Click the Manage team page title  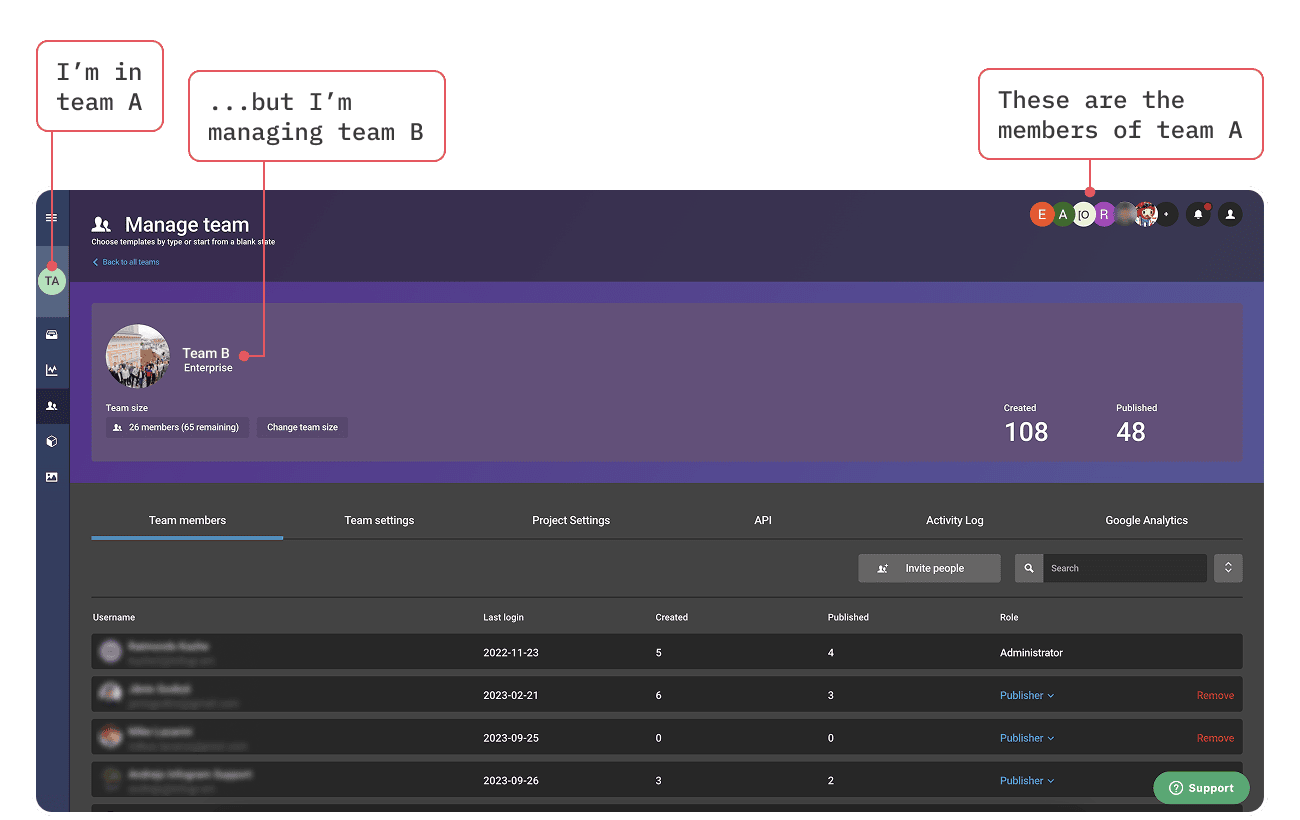pos(187,225)
